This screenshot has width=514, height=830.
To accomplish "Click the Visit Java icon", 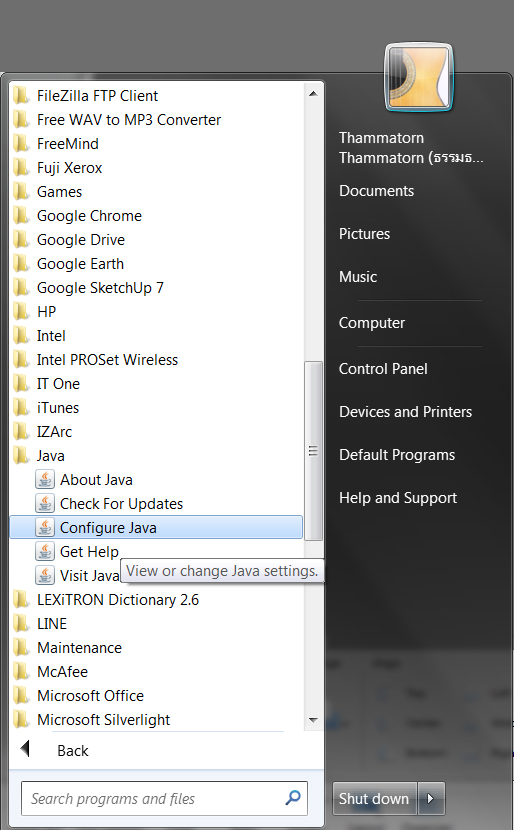I will [45, 575].
